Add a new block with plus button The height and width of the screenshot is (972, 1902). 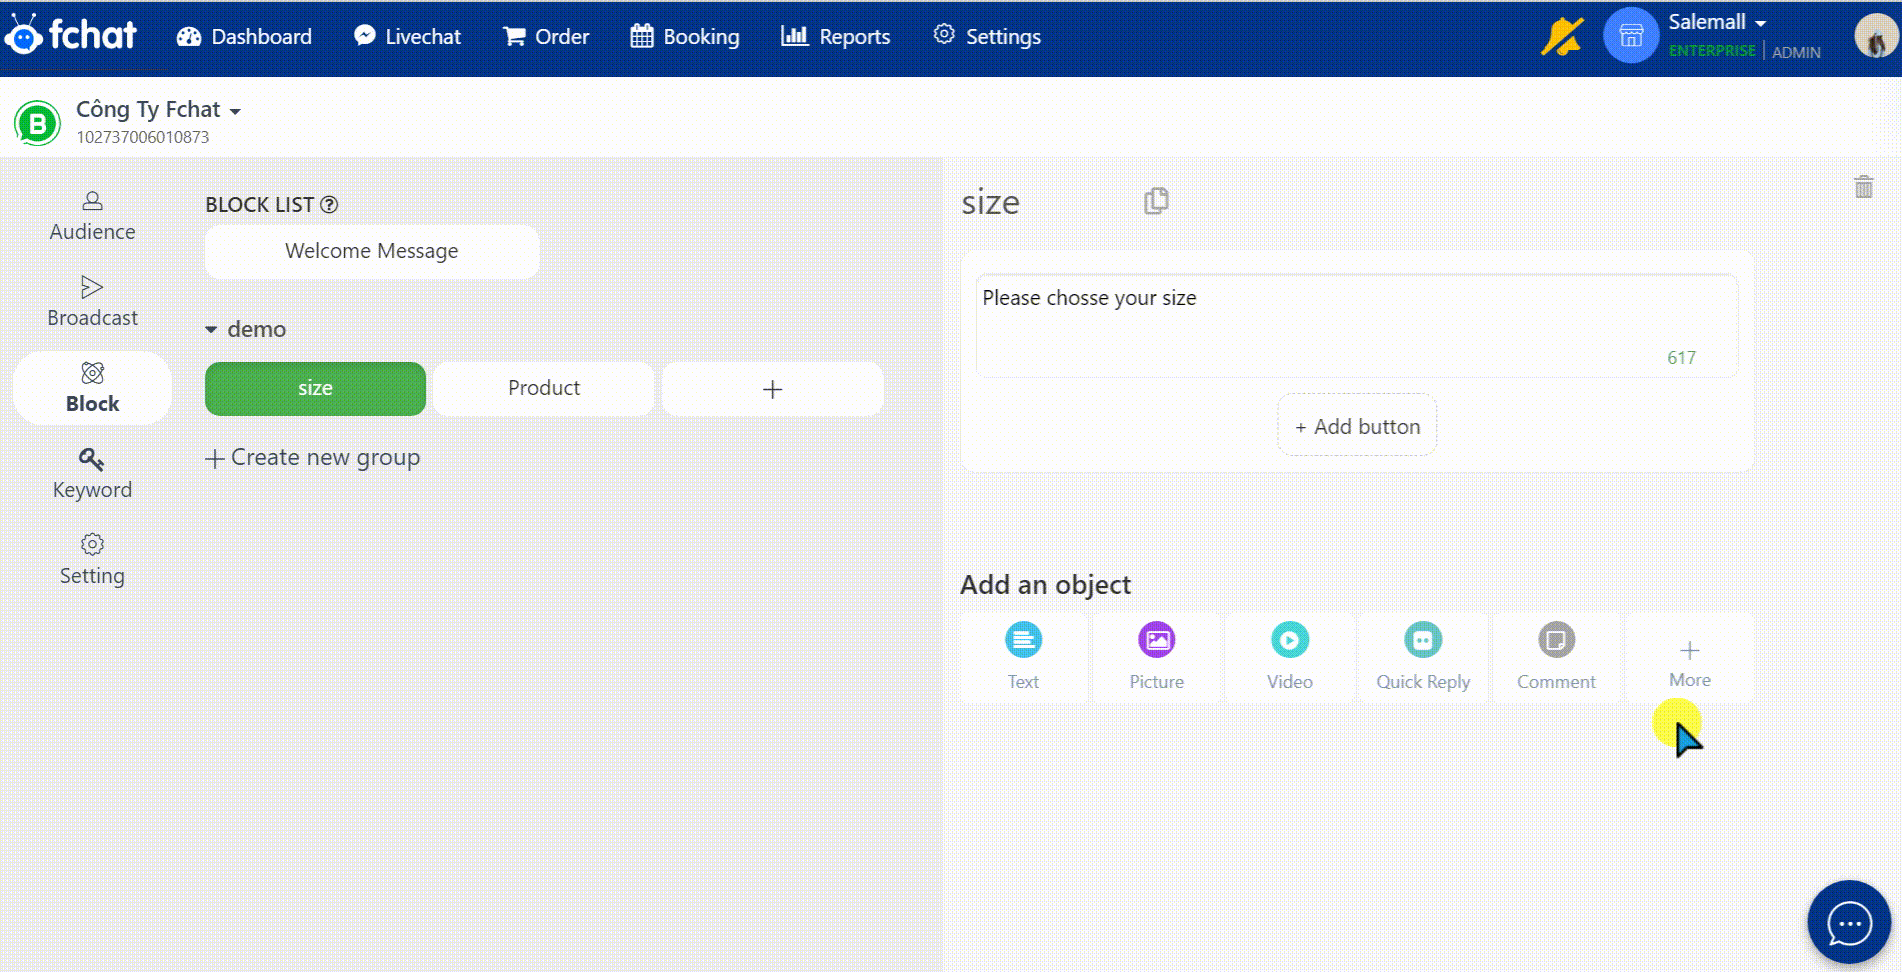[772, 389]
